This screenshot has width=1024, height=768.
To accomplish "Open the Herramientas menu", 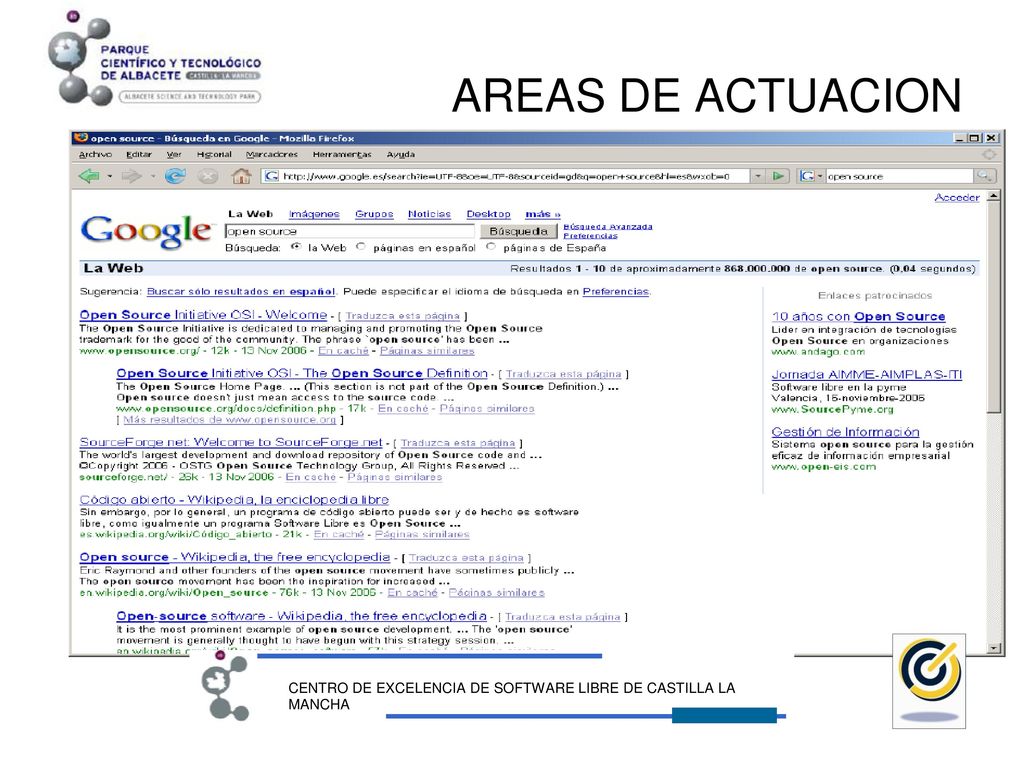I will pyautogui.click(x=342, y=155).
